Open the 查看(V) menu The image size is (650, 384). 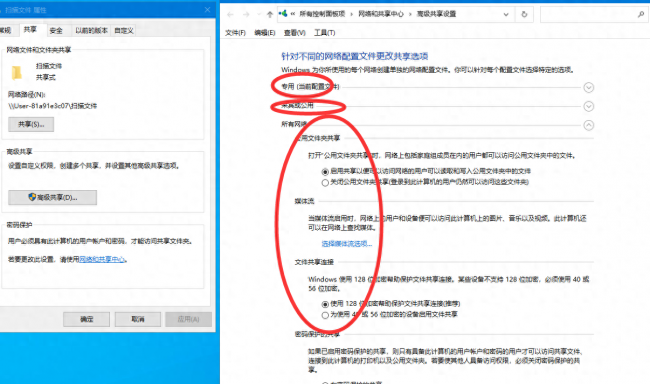pyautogui.click(x=294, y=33)
